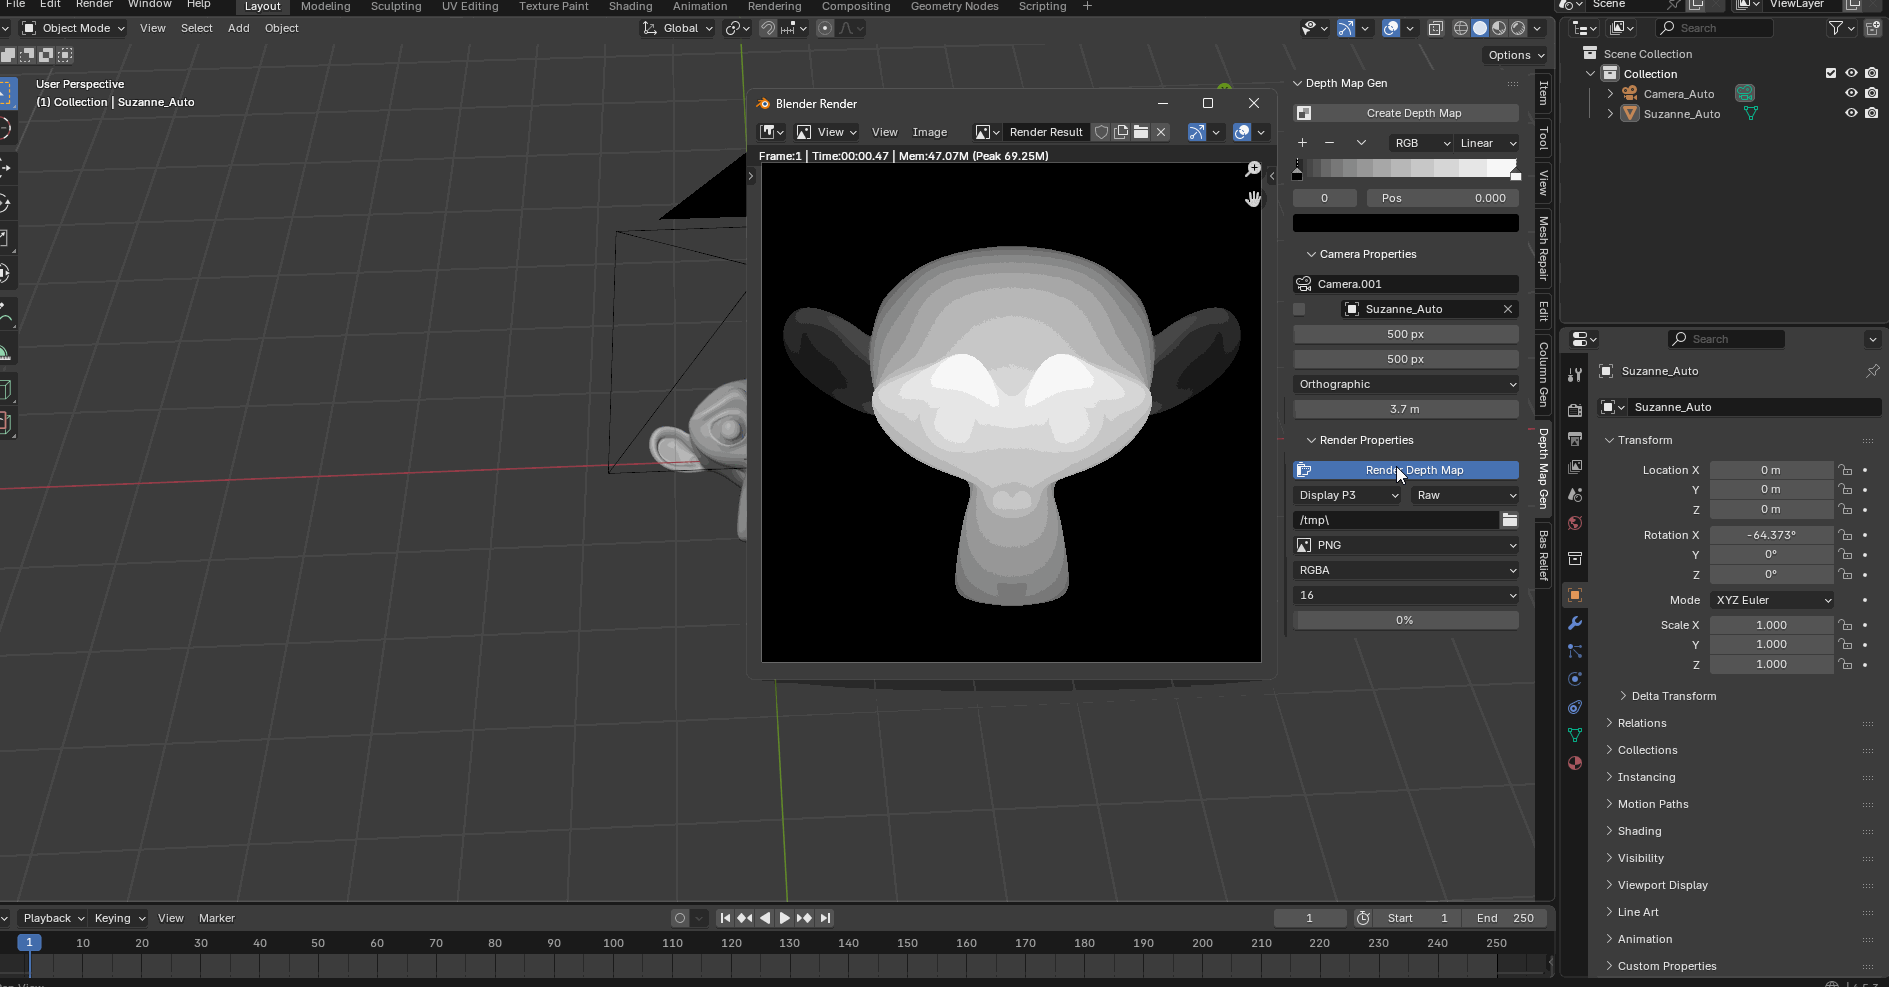Change the Orthographic camera type dropdown
The width and height of the screenshot is (1889, 987).
coord(1406,384)
